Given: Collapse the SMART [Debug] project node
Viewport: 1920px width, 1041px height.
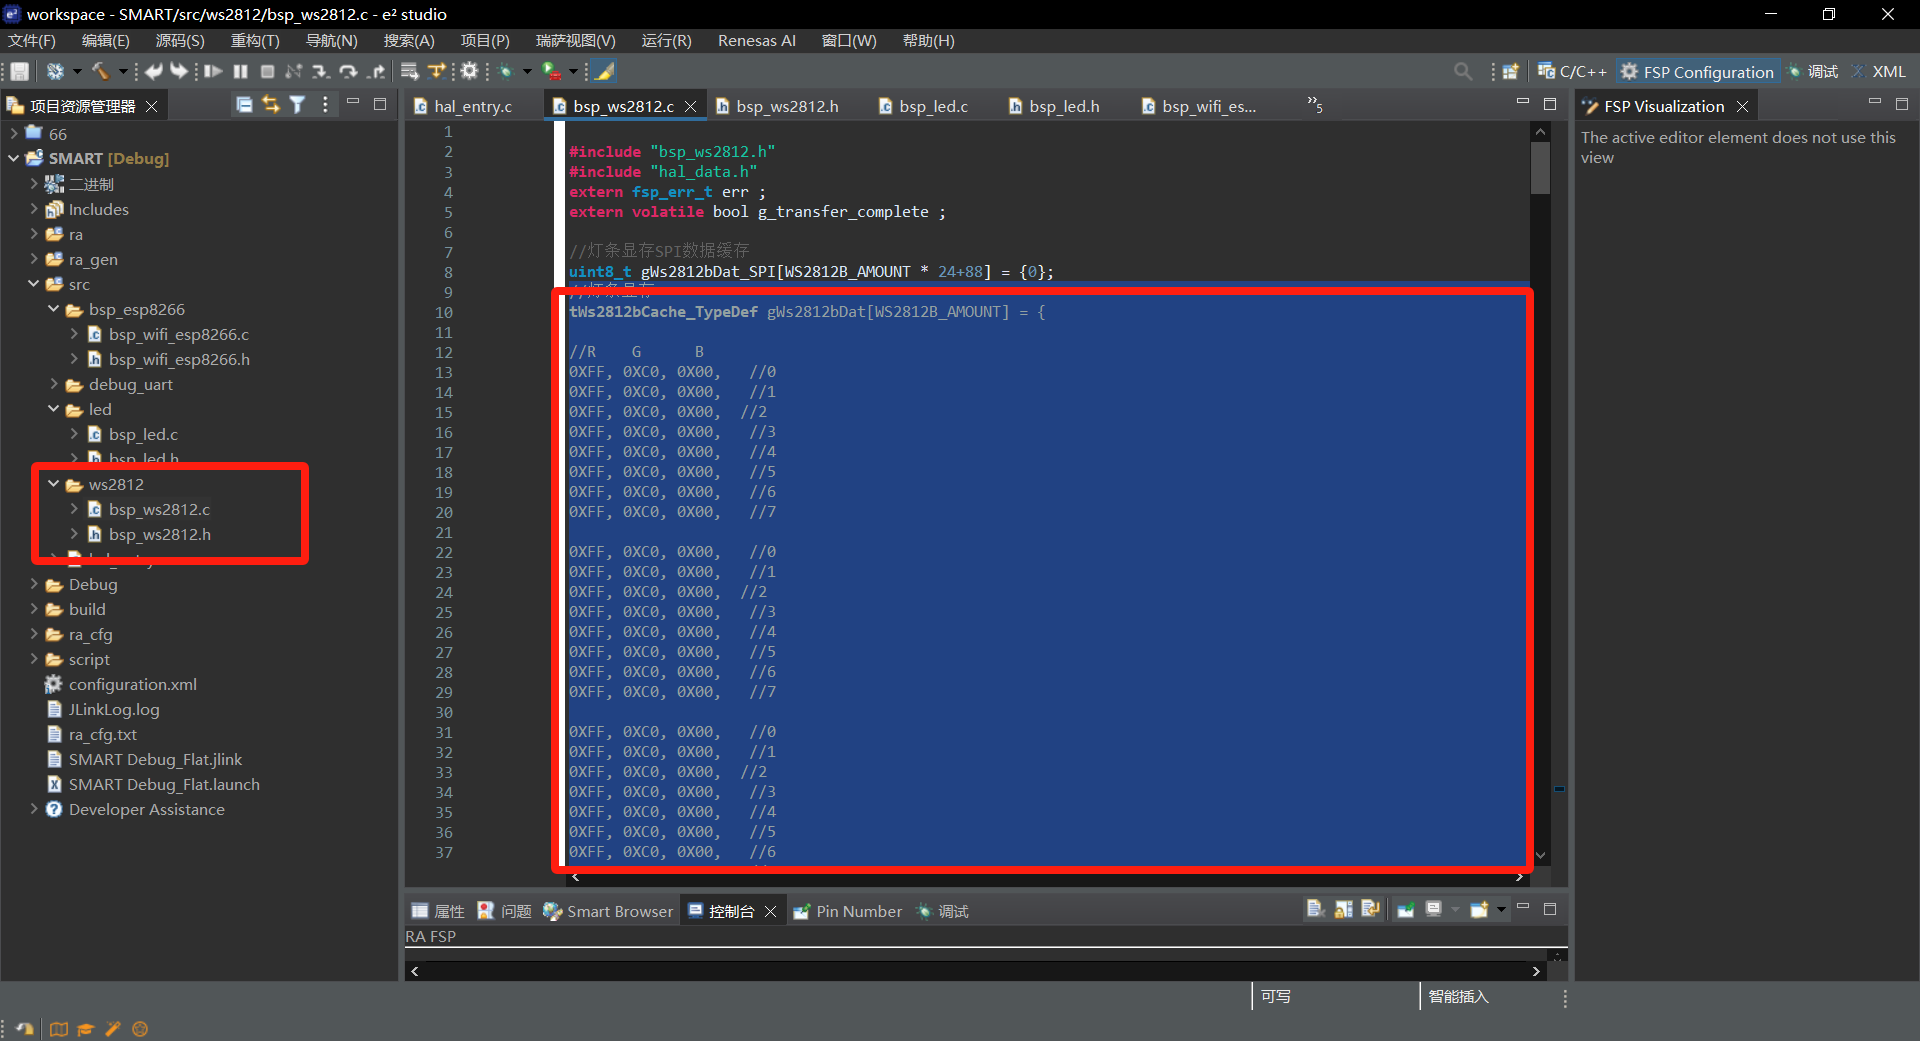Looking at the screenshot, I should (x=14, y=158).
